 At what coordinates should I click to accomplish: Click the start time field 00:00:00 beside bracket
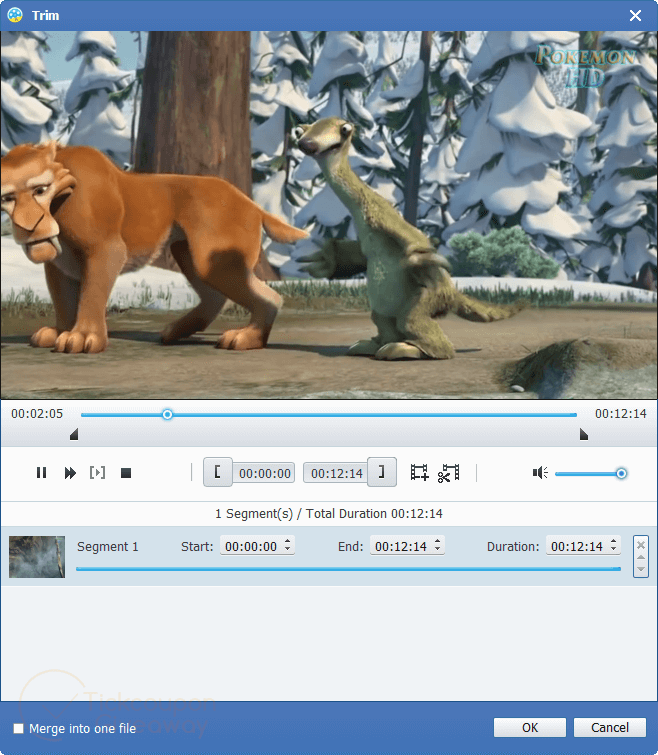[264, 473]
